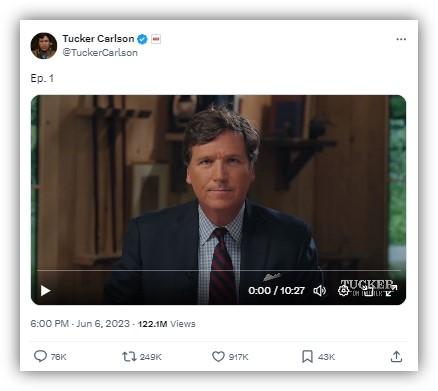Open the video settings gear

click(343, 291)
